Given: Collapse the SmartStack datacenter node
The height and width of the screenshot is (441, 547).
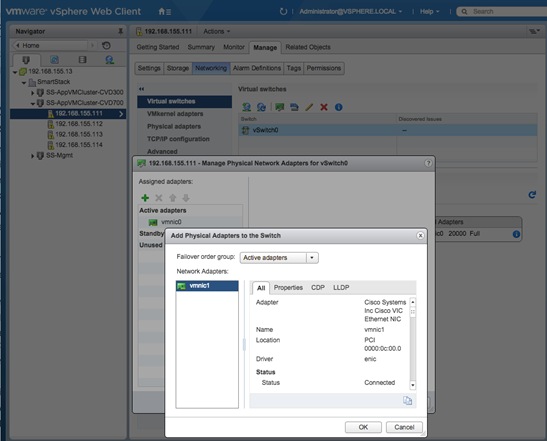Looking at the screenshot, I should click(x=24, y=82).
